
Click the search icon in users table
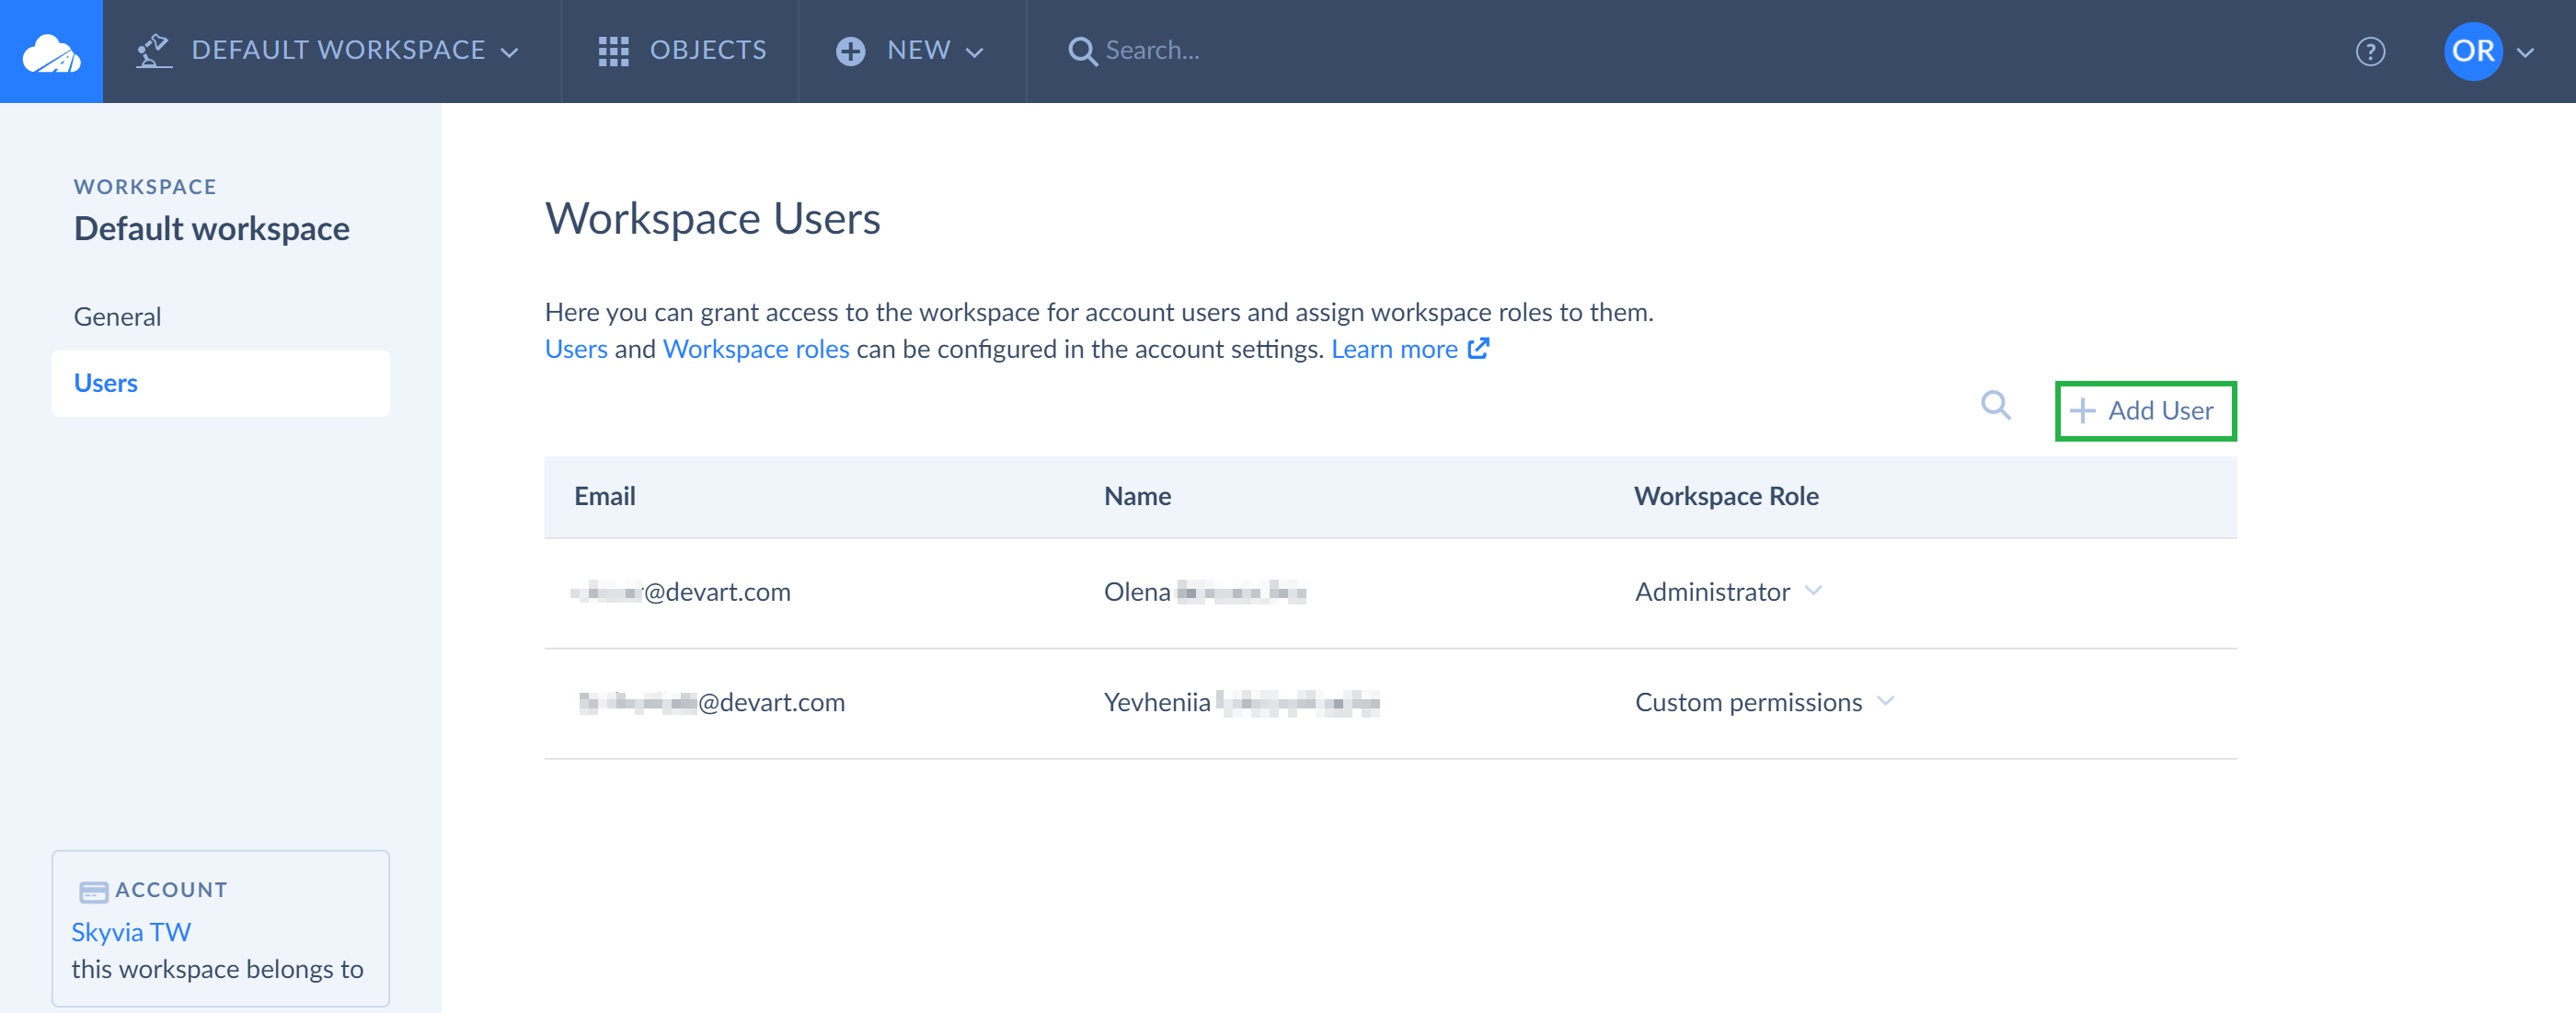click(x=1996, y=408)
